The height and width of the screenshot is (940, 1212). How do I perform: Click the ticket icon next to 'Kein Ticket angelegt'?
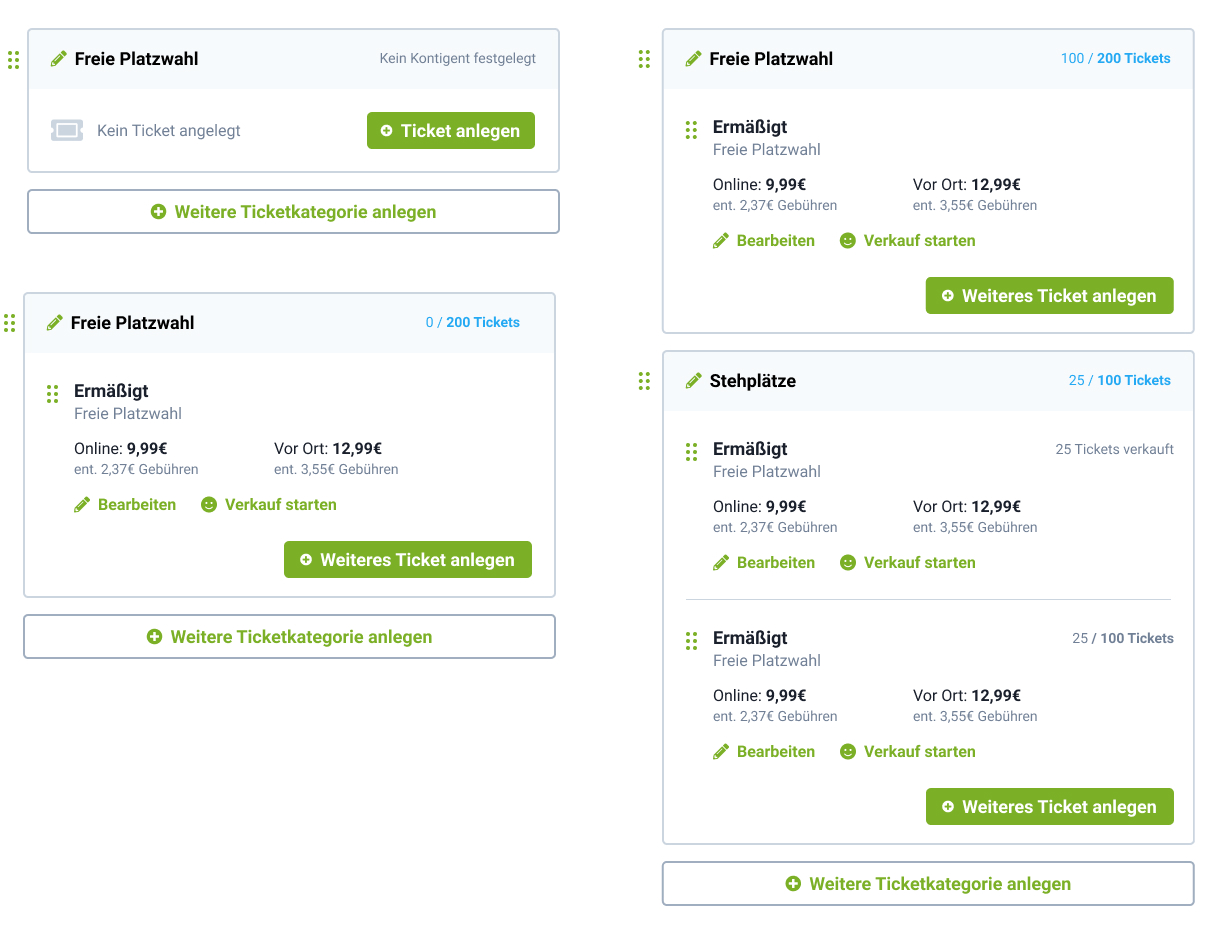click(67, 131)
